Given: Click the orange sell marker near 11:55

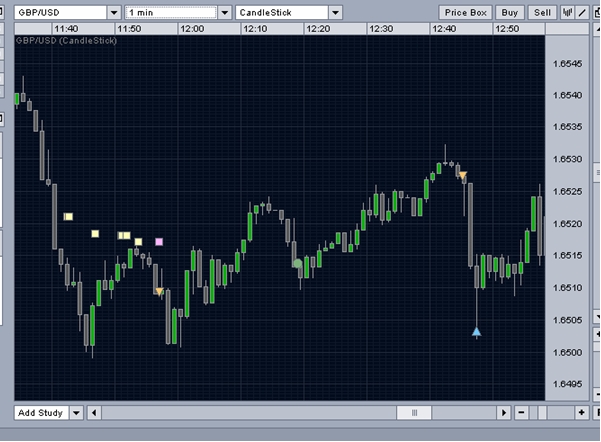Looking at the screenshot, I should [x=159, y=292].
